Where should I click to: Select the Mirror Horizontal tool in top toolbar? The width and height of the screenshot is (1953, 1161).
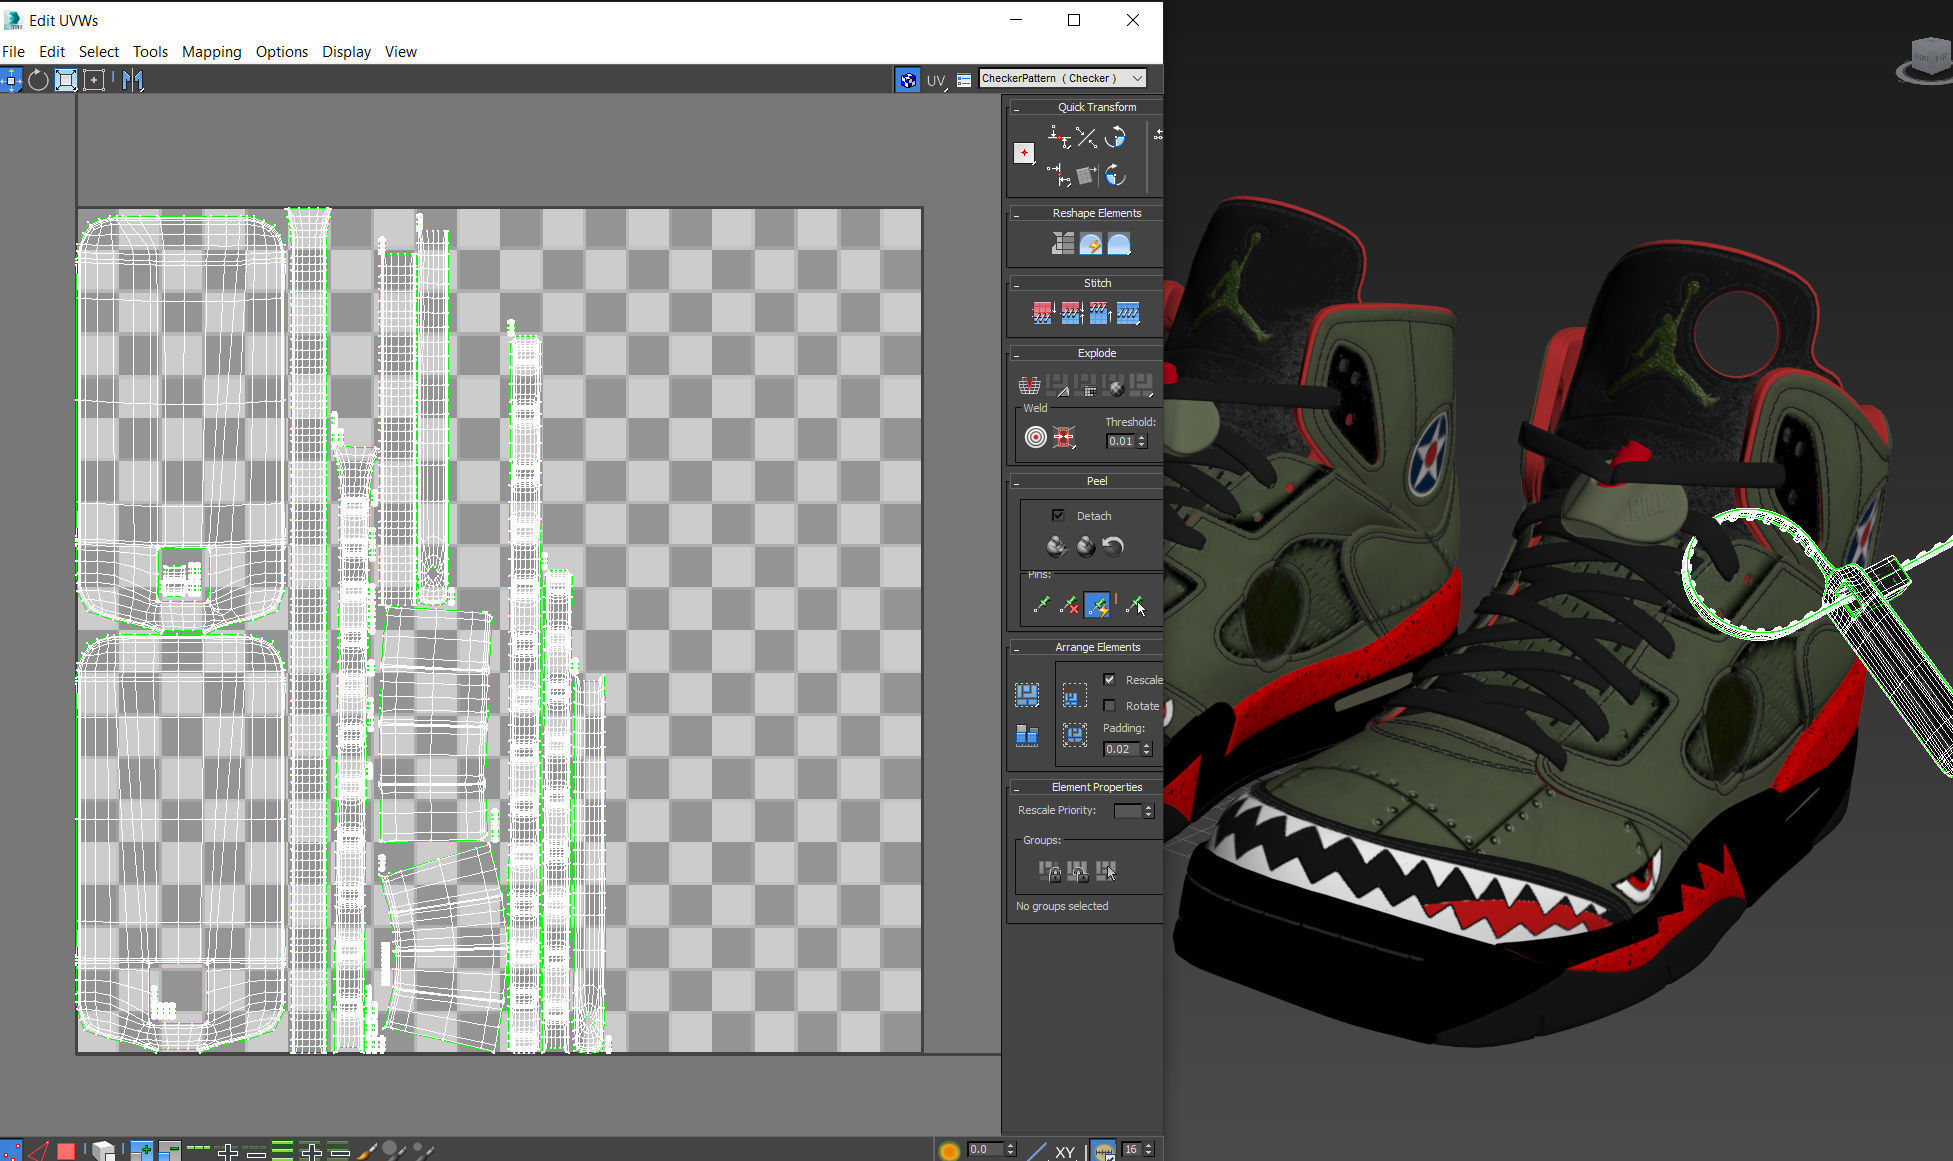133,80
